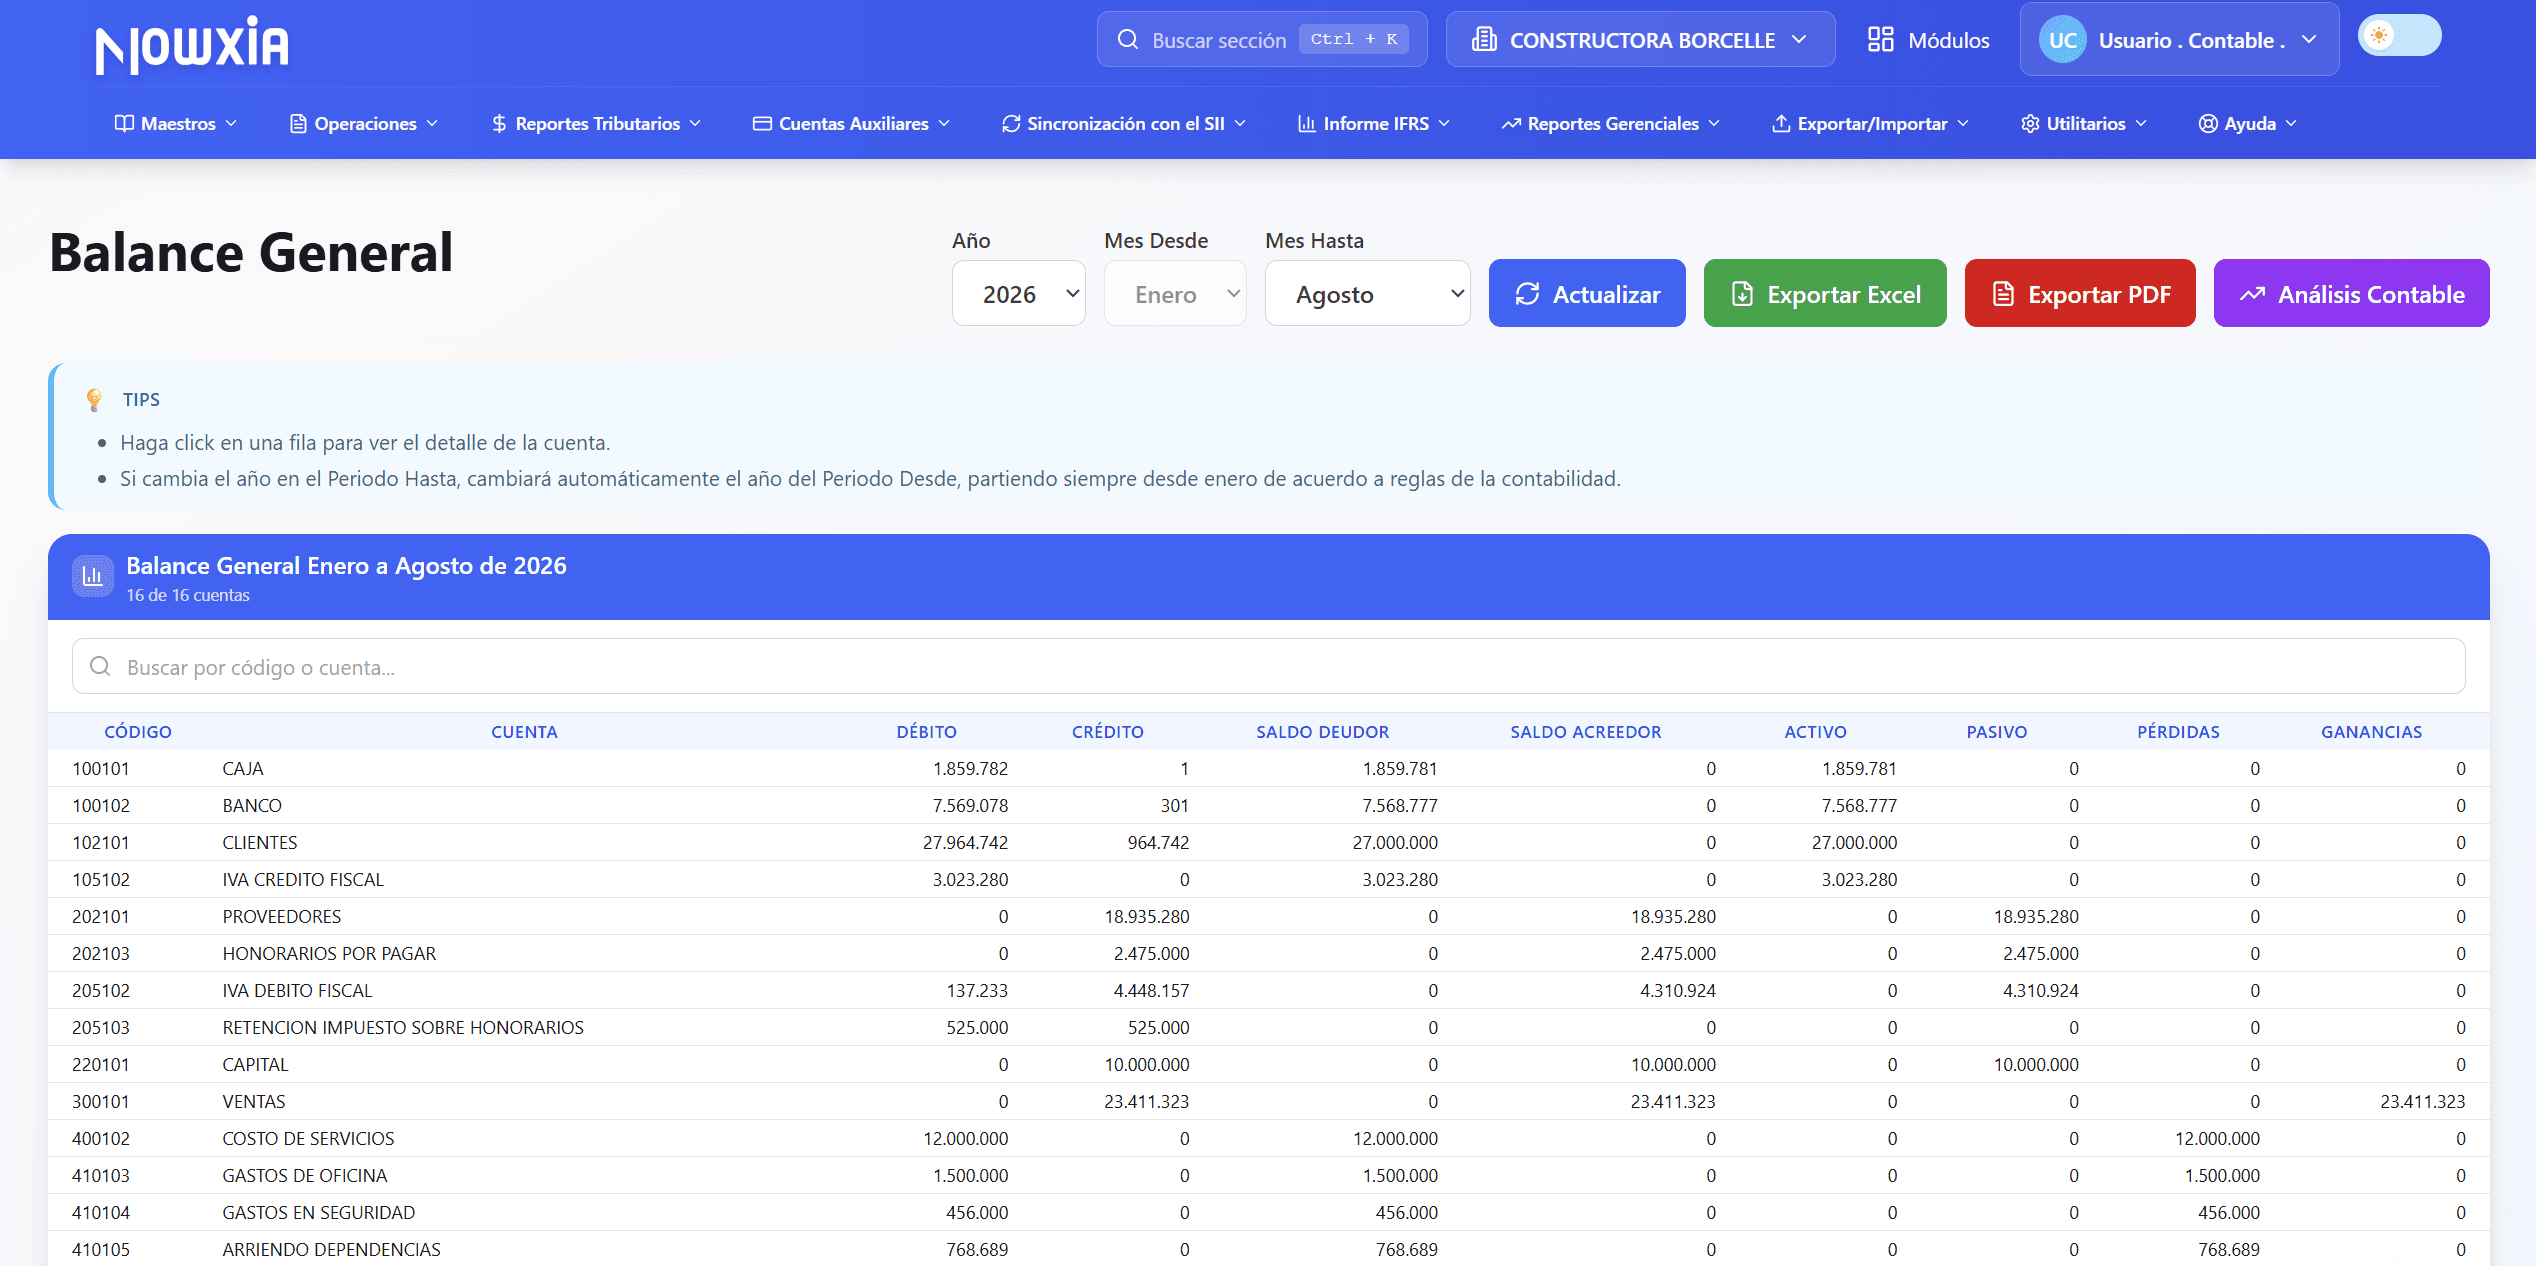Click the HONORARIOS POR PAGAR row name
2536x1266 pixels.
click(329, 953)
